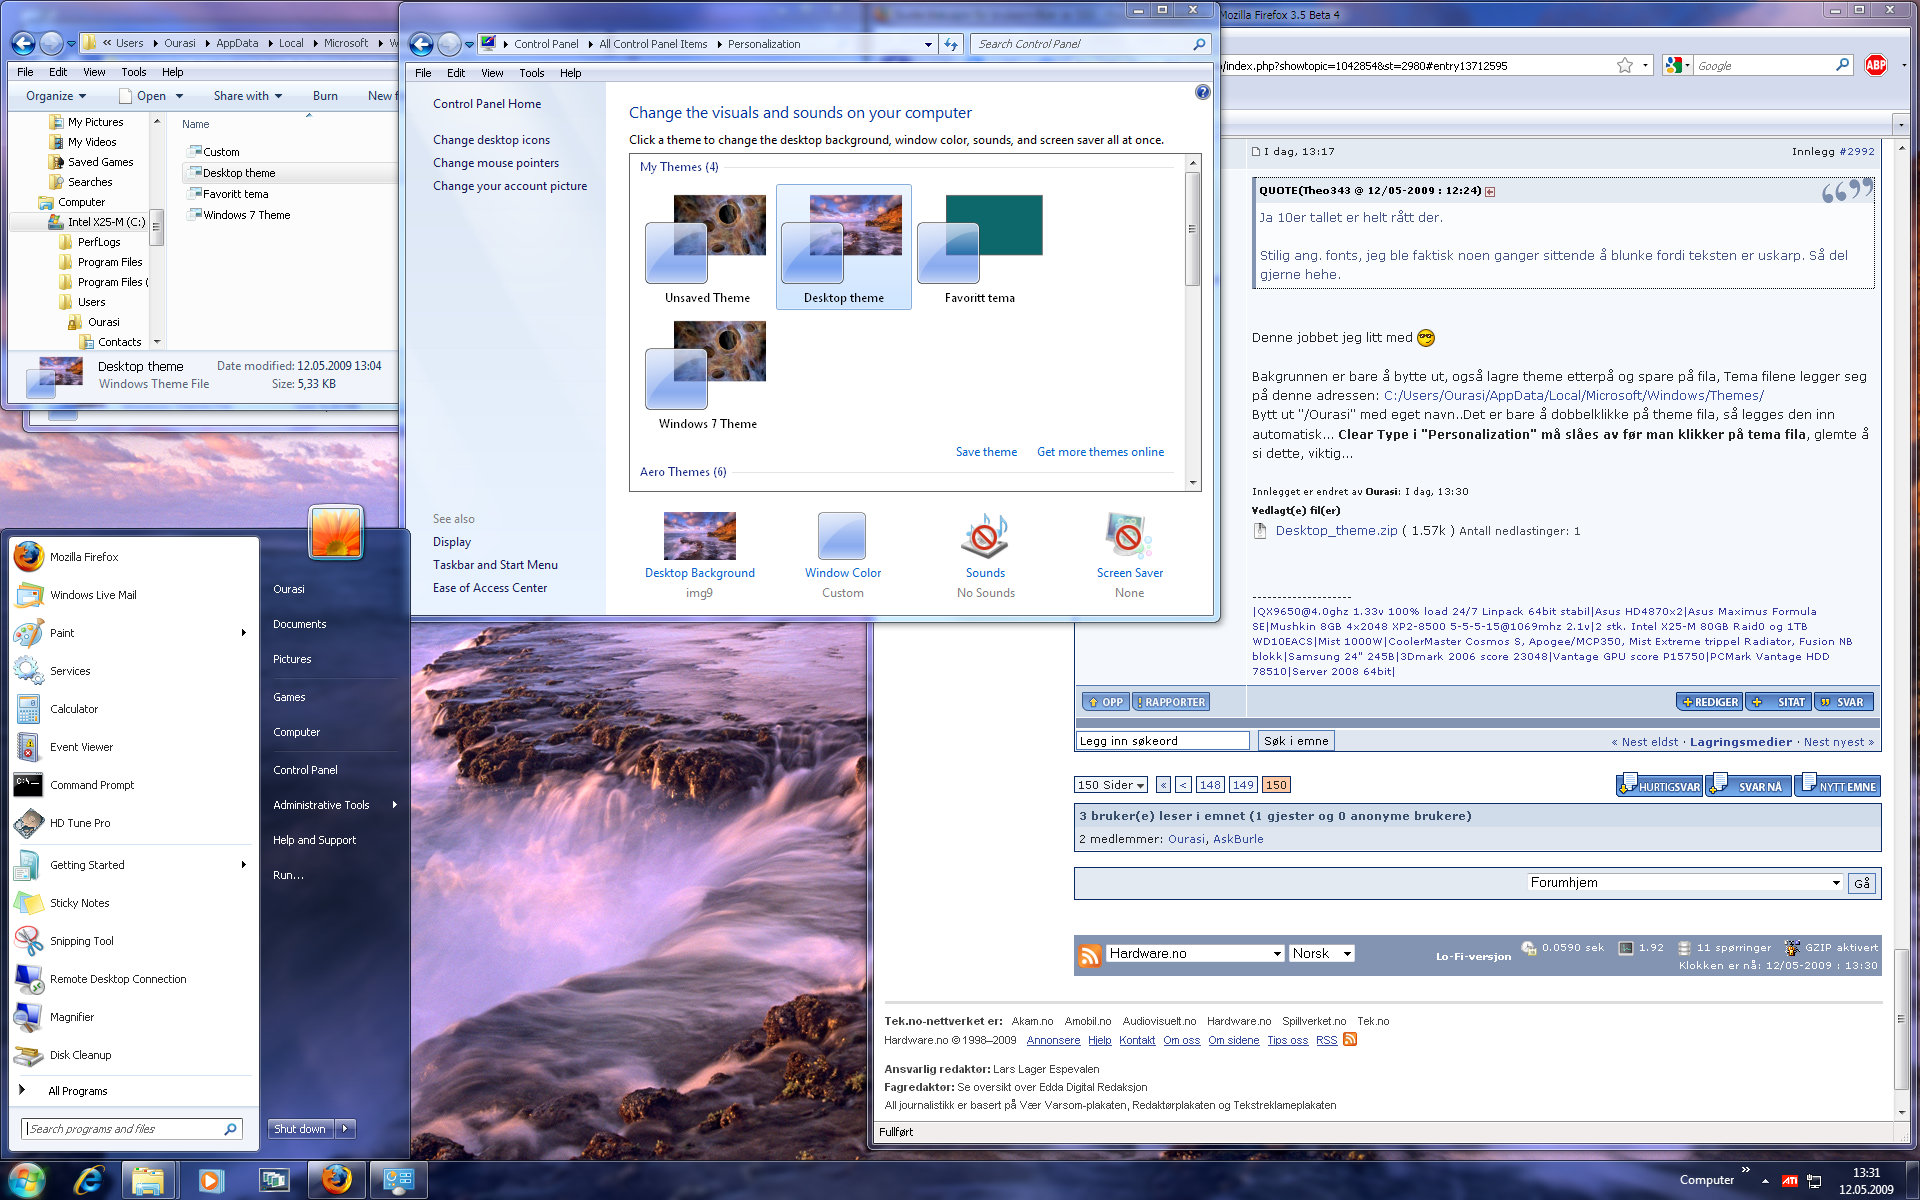Open HD Tune Pro from Start menu
Screen dimensions: 1920x1200
coord(80,823)
